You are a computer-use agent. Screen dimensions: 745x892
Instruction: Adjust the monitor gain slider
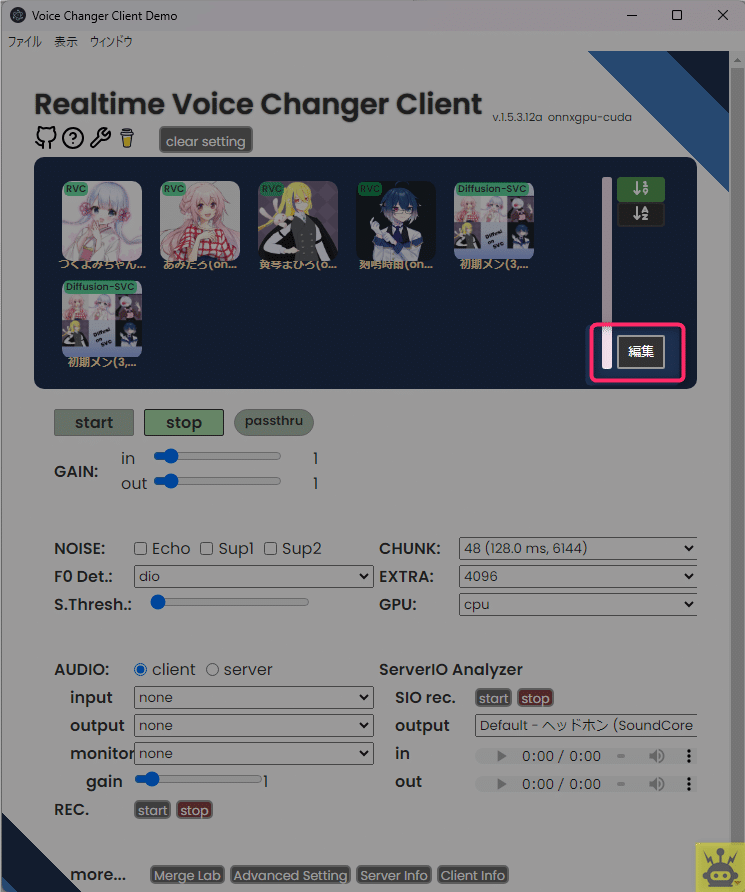point(198,779)
